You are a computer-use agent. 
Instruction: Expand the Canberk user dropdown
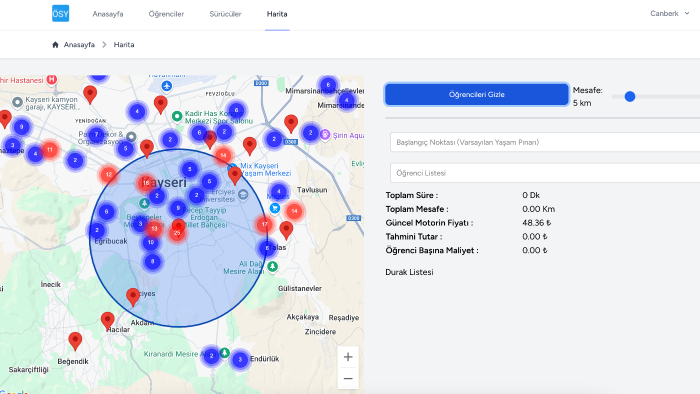[x=669, y=13]
